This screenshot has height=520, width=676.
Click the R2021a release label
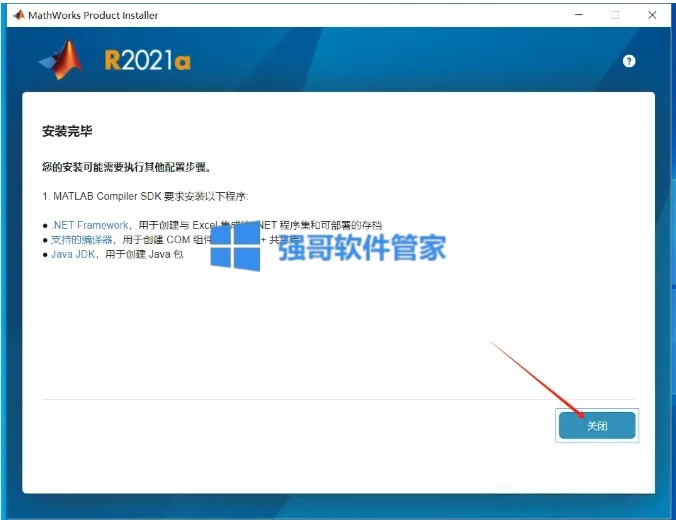click(x=147, y=60)
